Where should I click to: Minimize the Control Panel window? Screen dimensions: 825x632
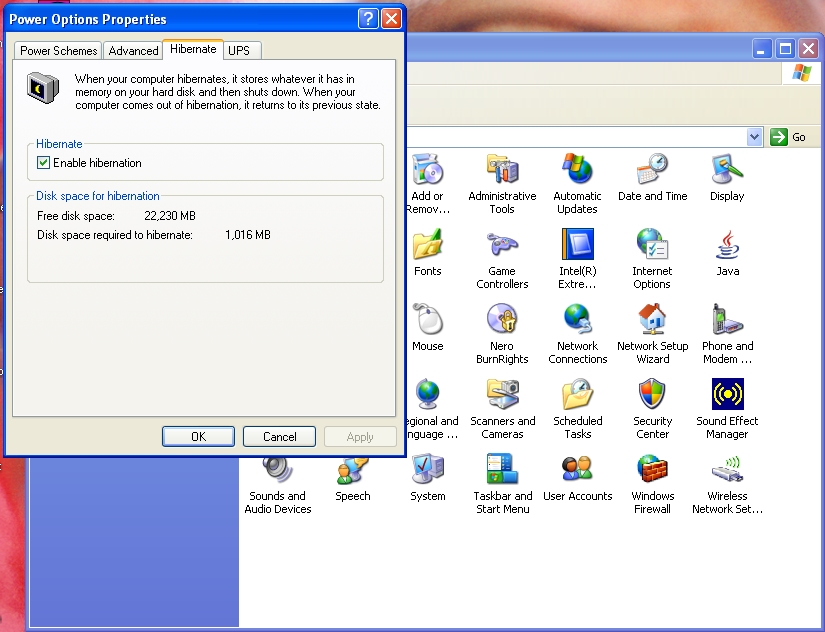pyautogui.click(x=761, y=49)
